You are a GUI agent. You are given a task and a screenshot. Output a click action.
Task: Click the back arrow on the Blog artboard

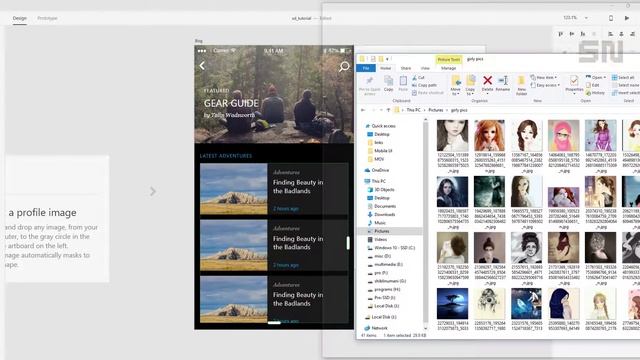pos(202,66)
